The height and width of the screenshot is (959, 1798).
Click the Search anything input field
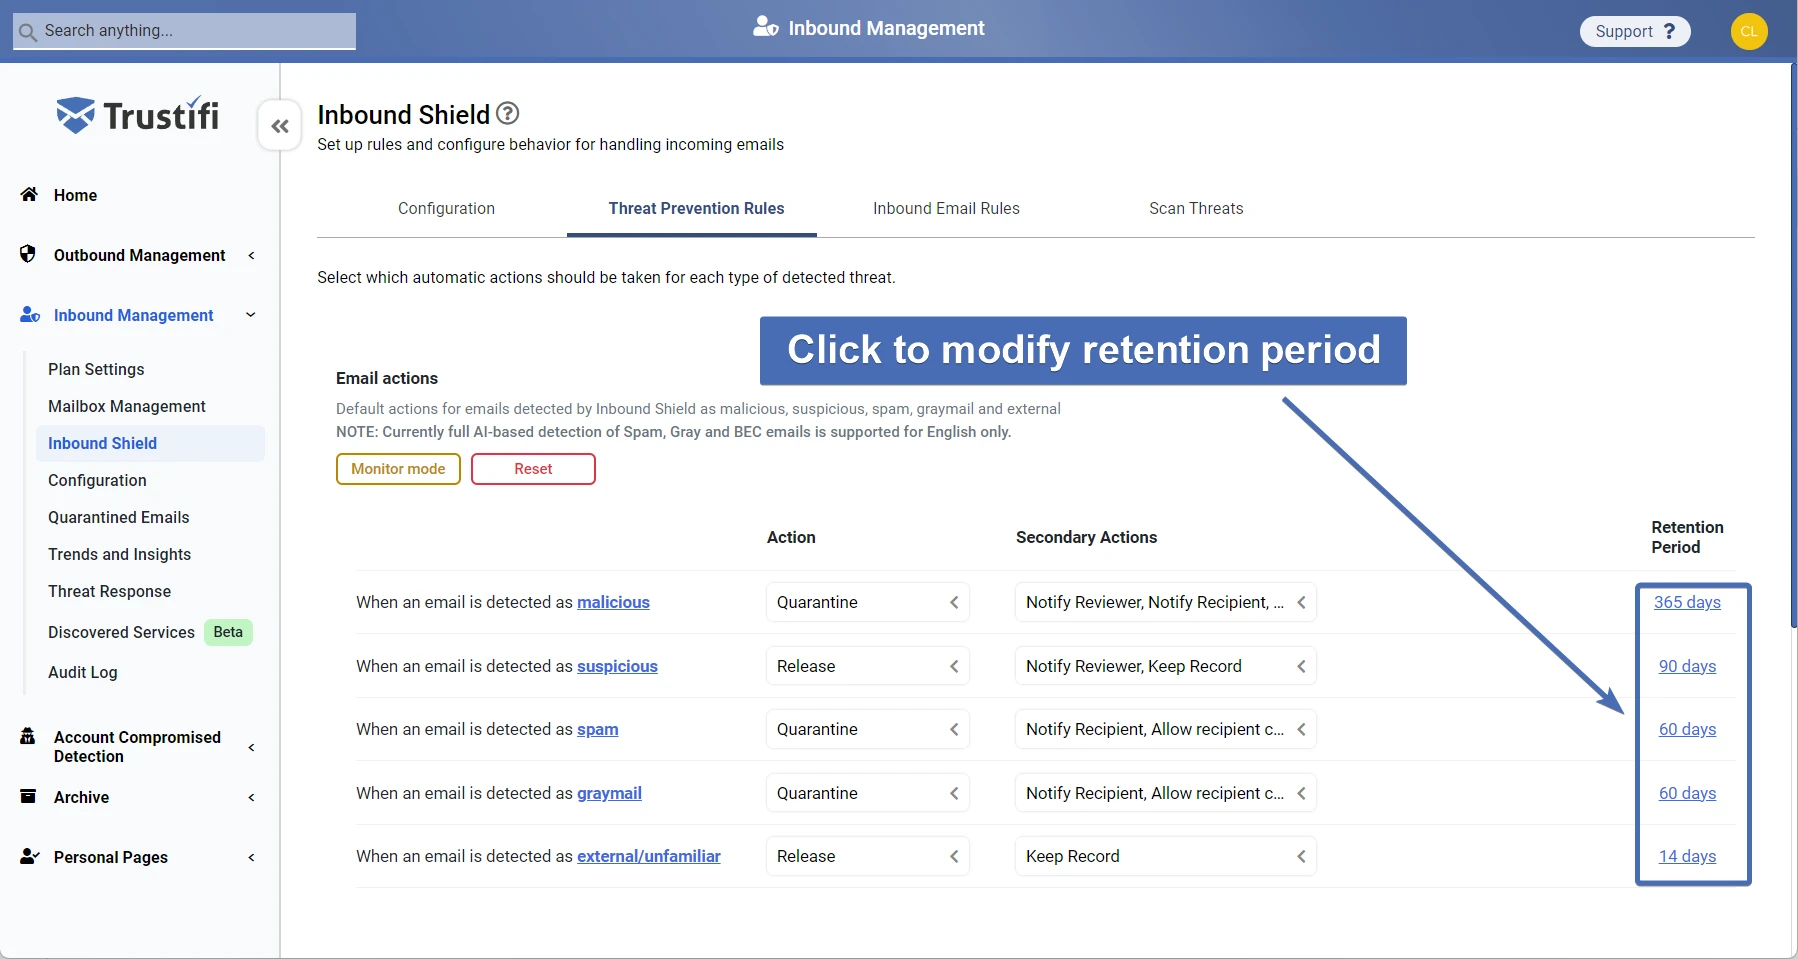tap(185, 31)
